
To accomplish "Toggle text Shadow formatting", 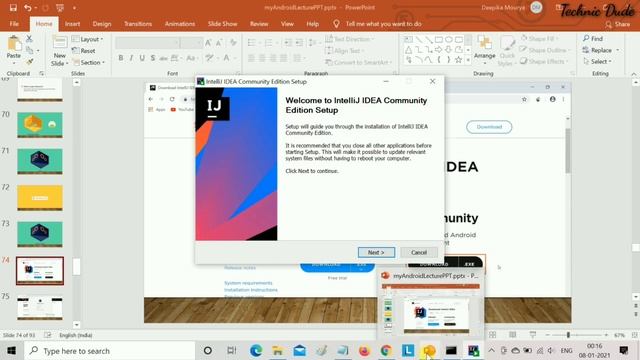I will [152, 58].
